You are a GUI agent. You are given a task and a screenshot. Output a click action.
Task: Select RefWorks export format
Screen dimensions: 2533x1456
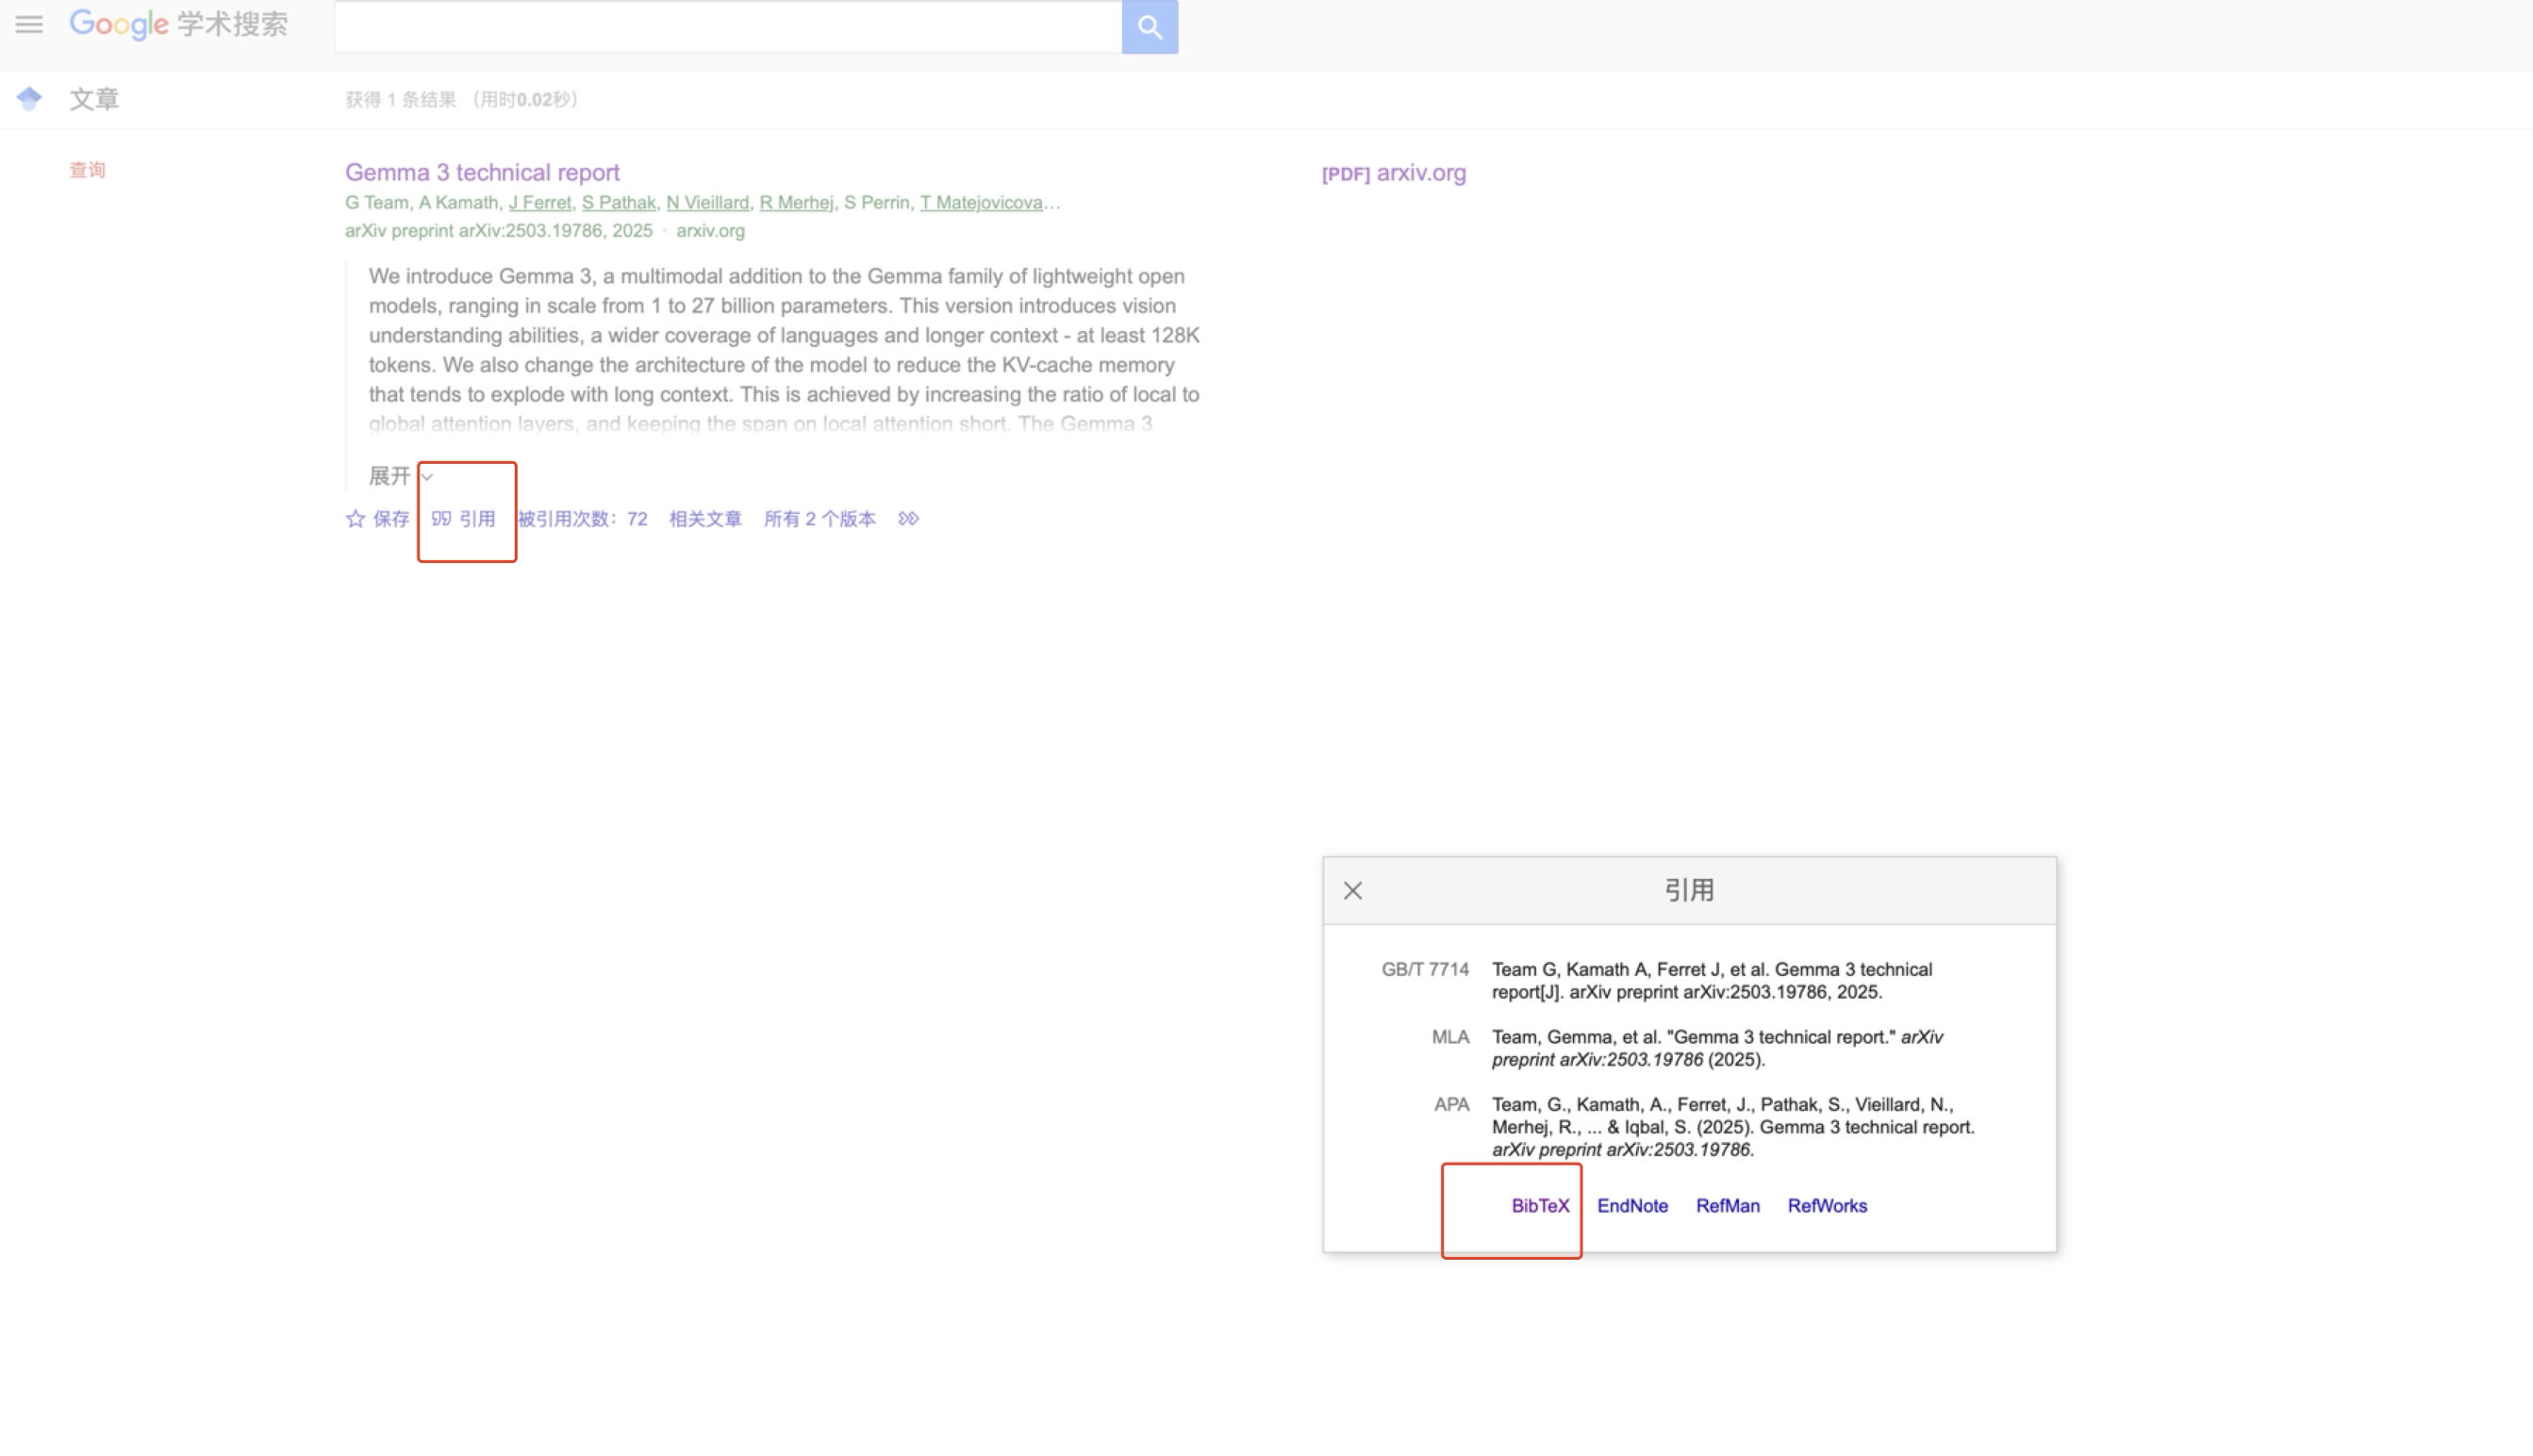point(1826,1205)
